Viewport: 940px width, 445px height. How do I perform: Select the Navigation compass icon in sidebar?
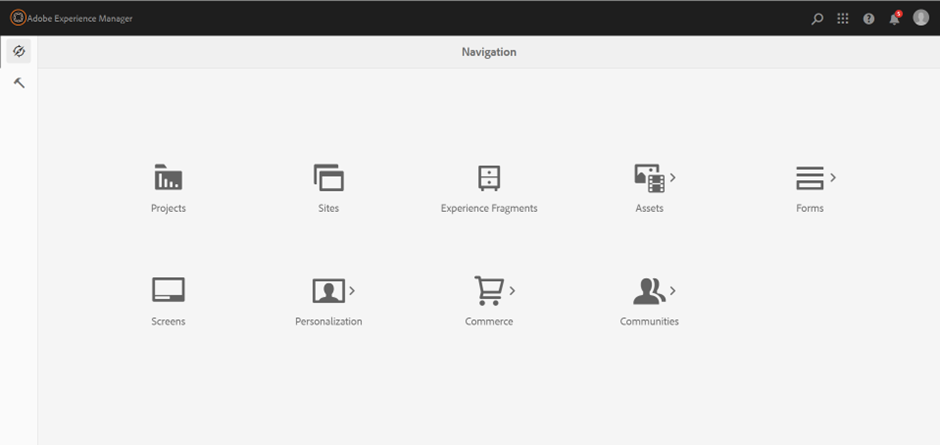19,52
